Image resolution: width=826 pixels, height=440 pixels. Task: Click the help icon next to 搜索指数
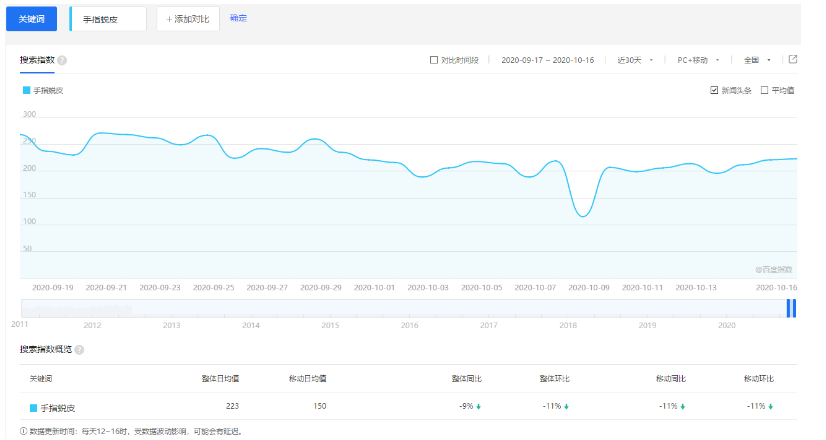click(62, 61)
